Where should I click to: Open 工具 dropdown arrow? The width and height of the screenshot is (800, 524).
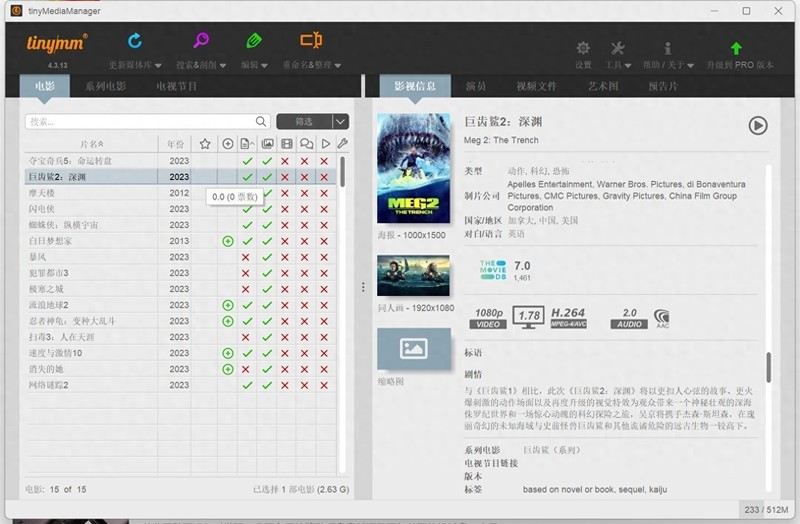[628, 65]
